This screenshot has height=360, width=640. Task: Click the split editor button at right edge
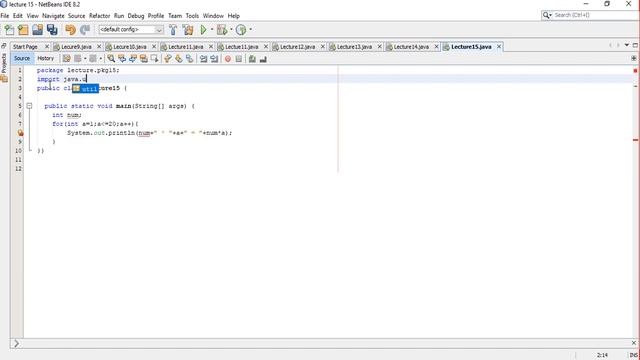tap(634, 58)
